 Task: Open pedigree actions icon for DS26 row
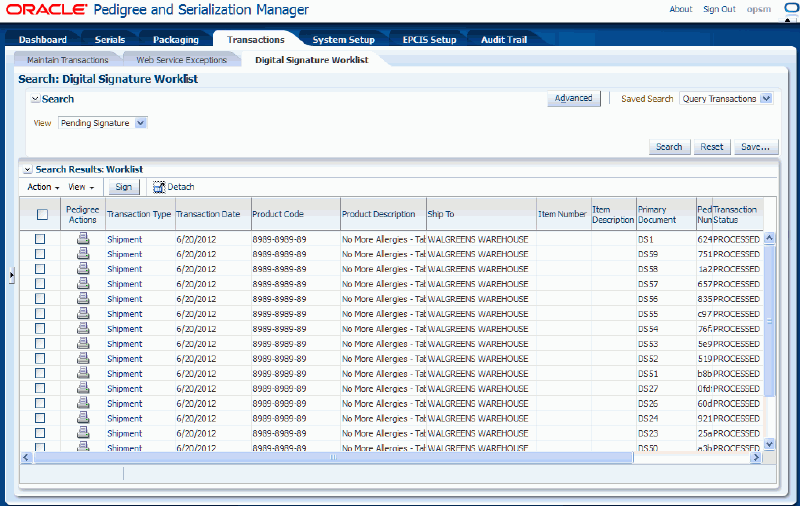click(x=83, y=402)
